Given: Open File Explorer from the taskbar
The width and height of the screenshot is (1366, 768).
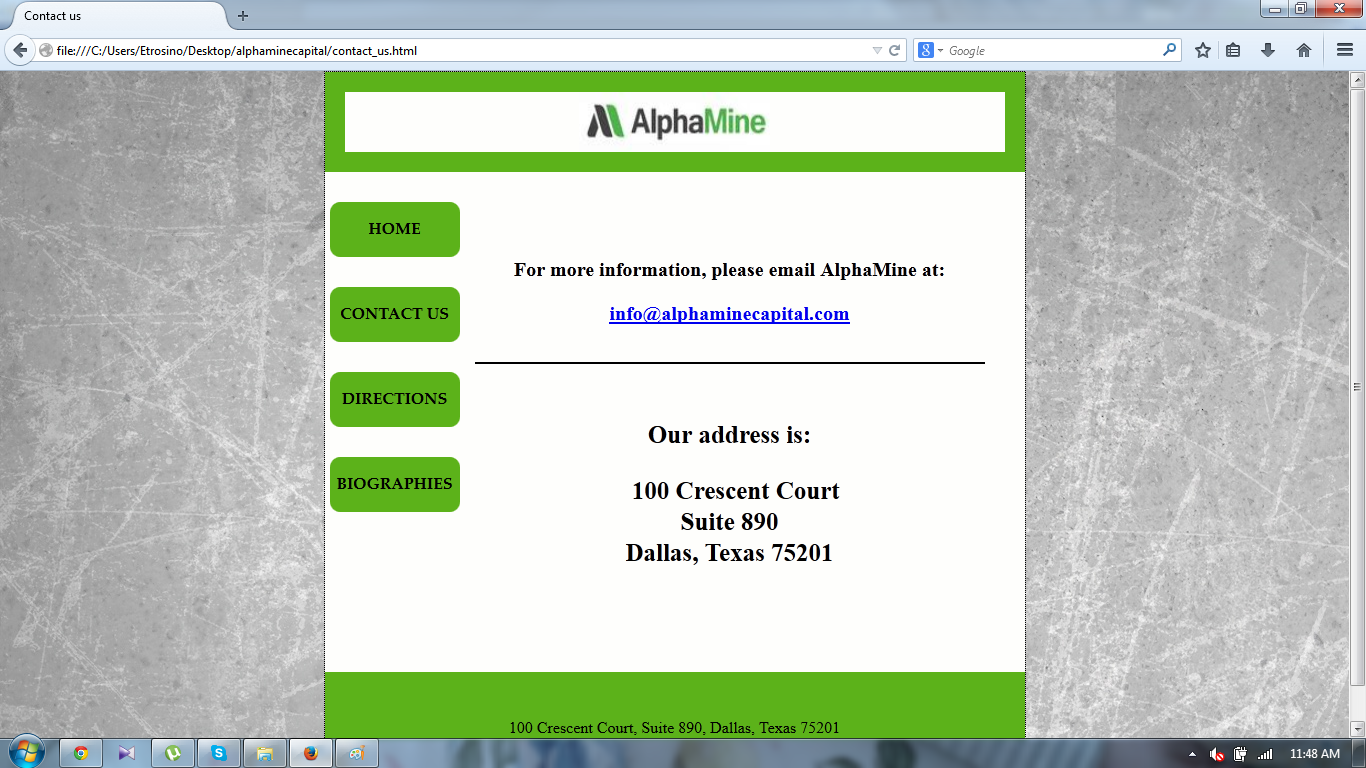Looking at the screenshot, I should 265,753.
